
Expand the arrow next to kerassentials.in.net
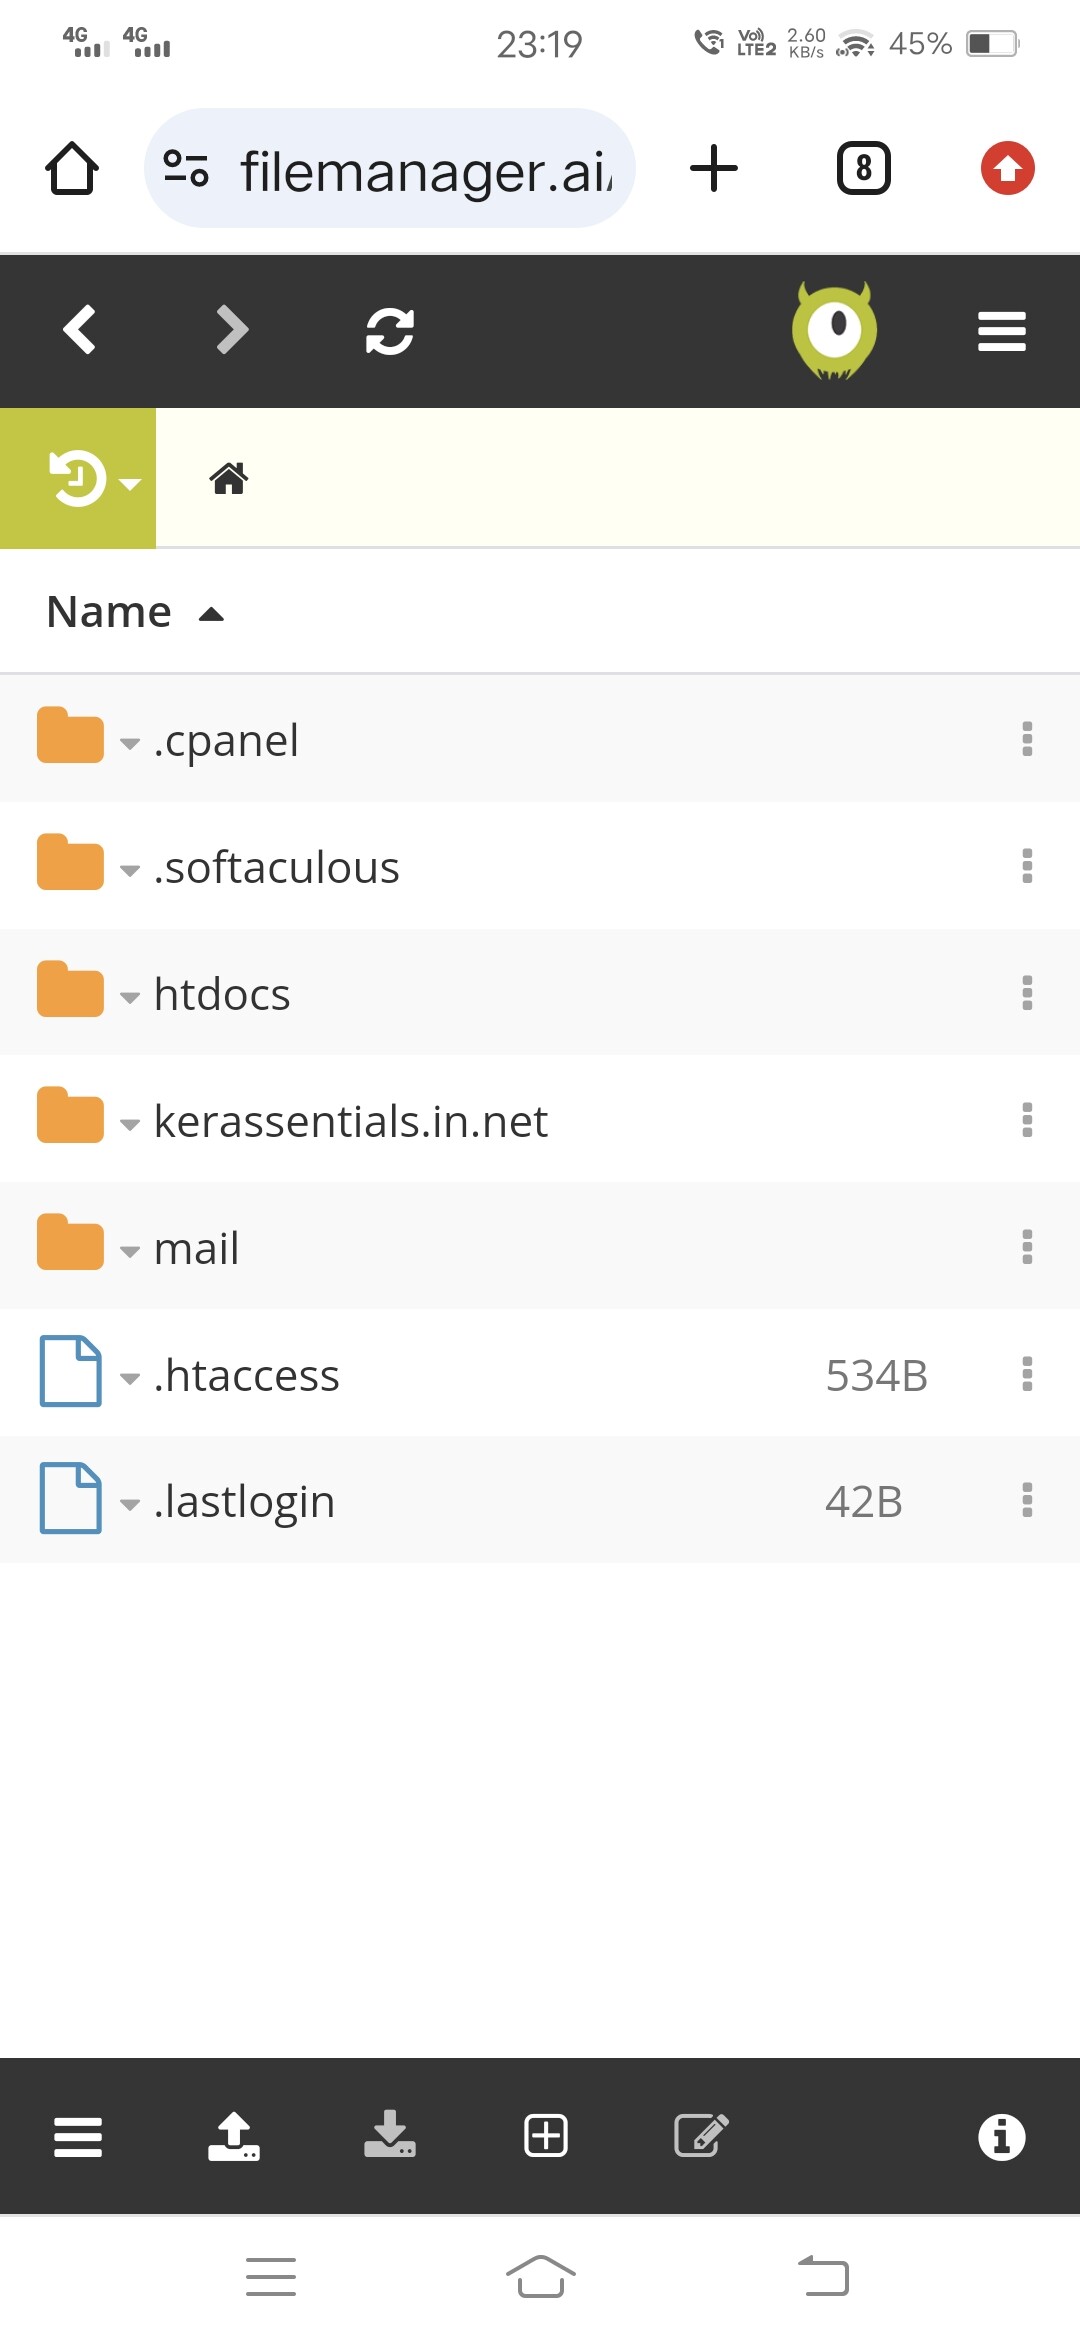coord(129,1124)
